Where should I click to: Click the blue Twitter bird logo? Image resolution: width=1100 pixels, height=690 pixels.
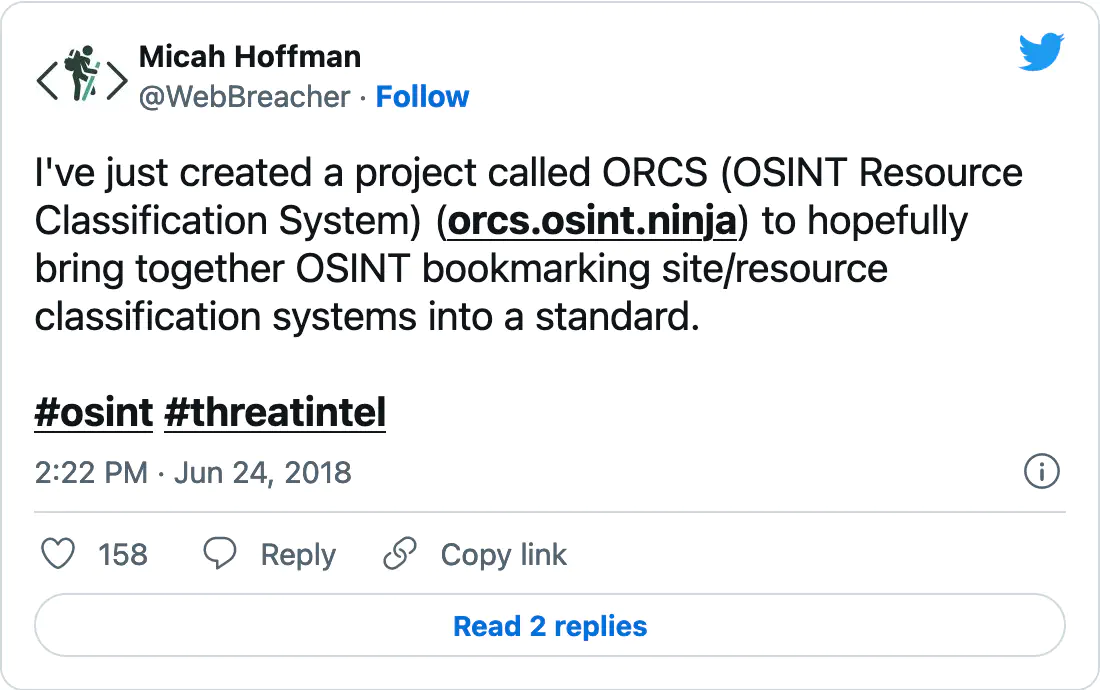1041,52
